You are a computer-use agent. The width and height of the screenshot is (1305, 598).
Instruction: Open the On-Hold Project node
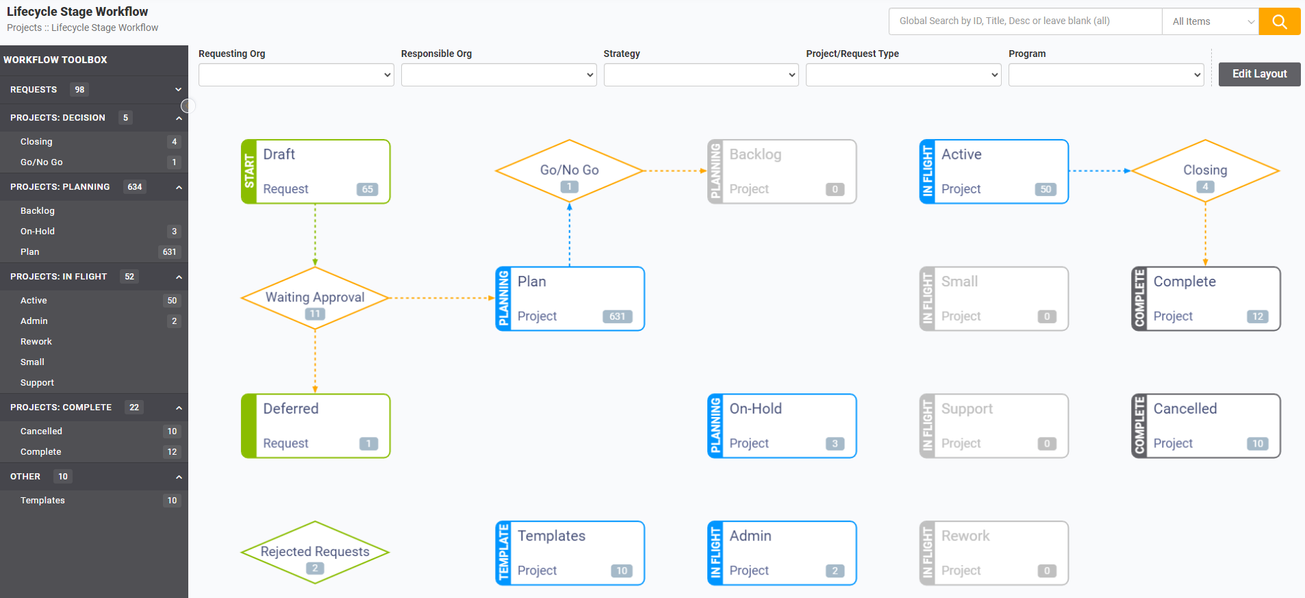coord(781,425)
